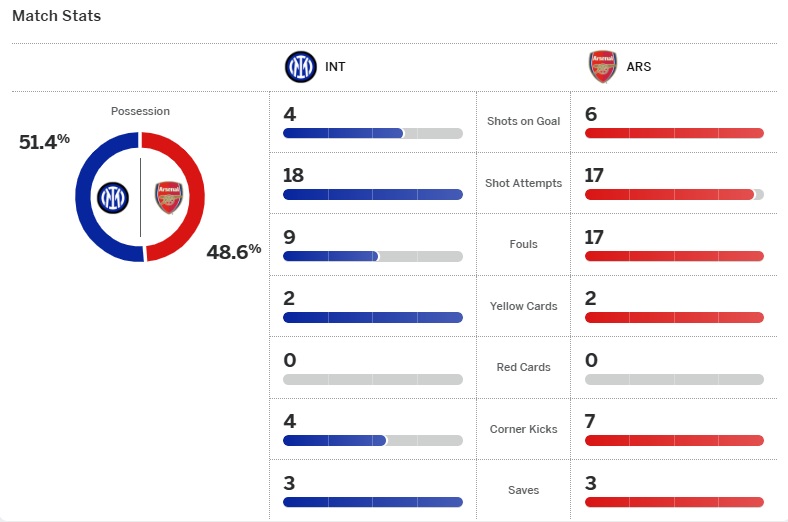Click the 51.4% possession value

(x=44, y=141)
